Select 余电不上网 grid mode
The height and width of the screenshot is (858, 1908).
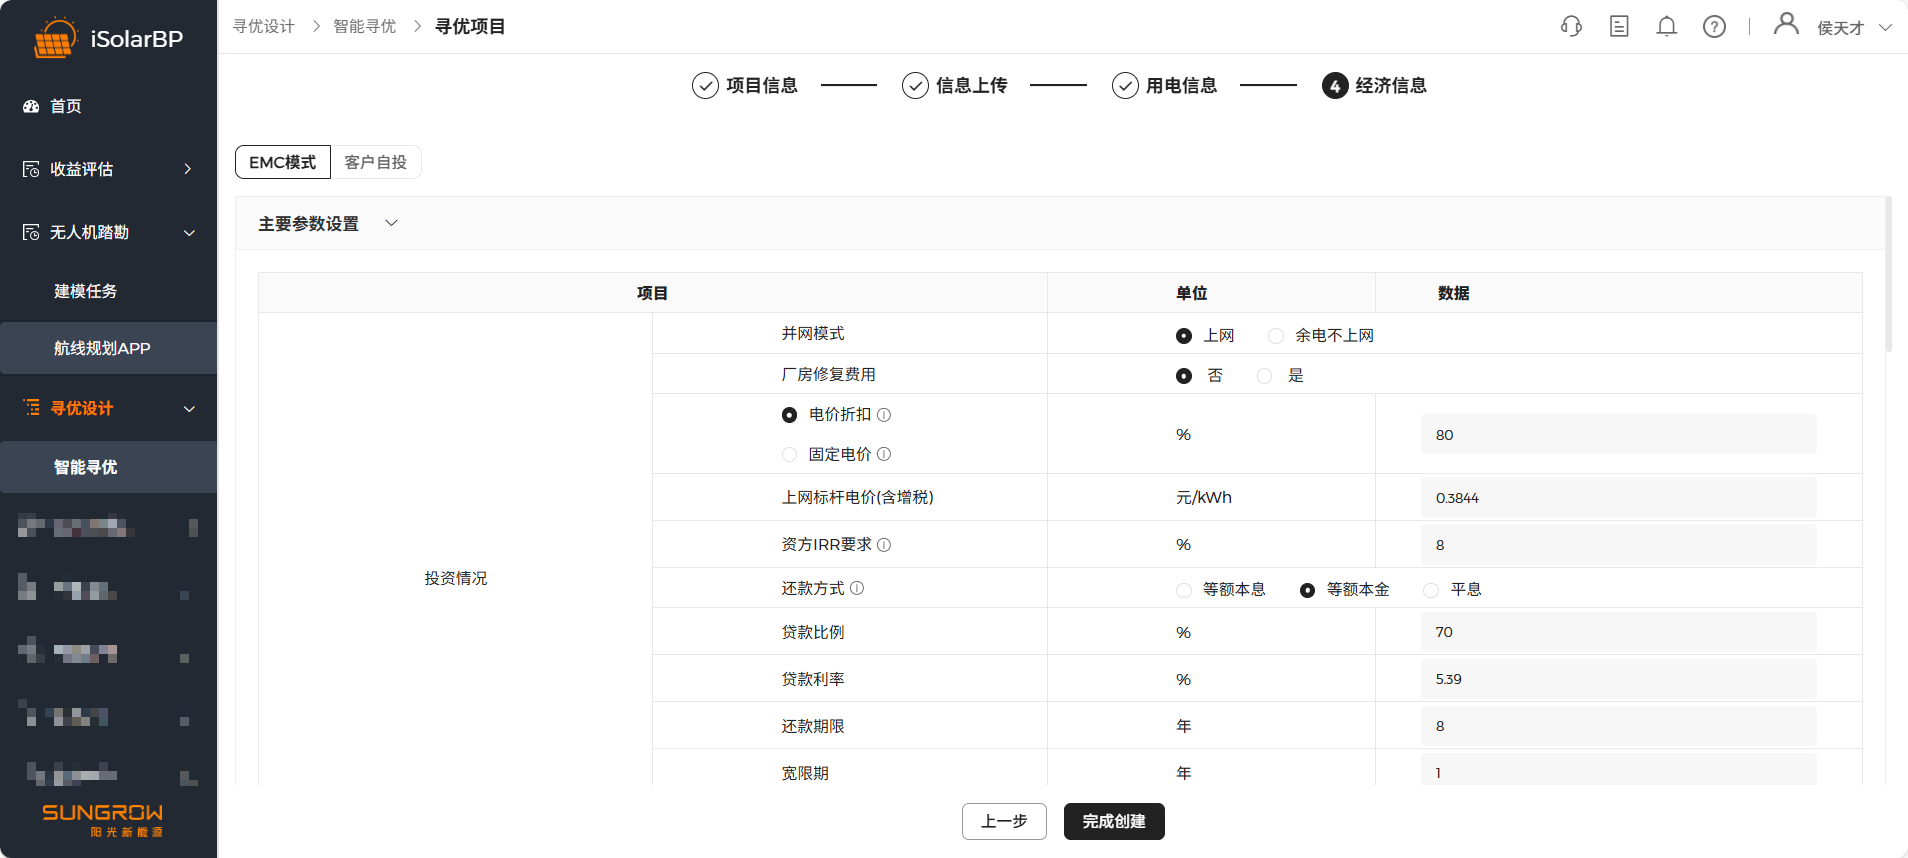[1276, 336]
